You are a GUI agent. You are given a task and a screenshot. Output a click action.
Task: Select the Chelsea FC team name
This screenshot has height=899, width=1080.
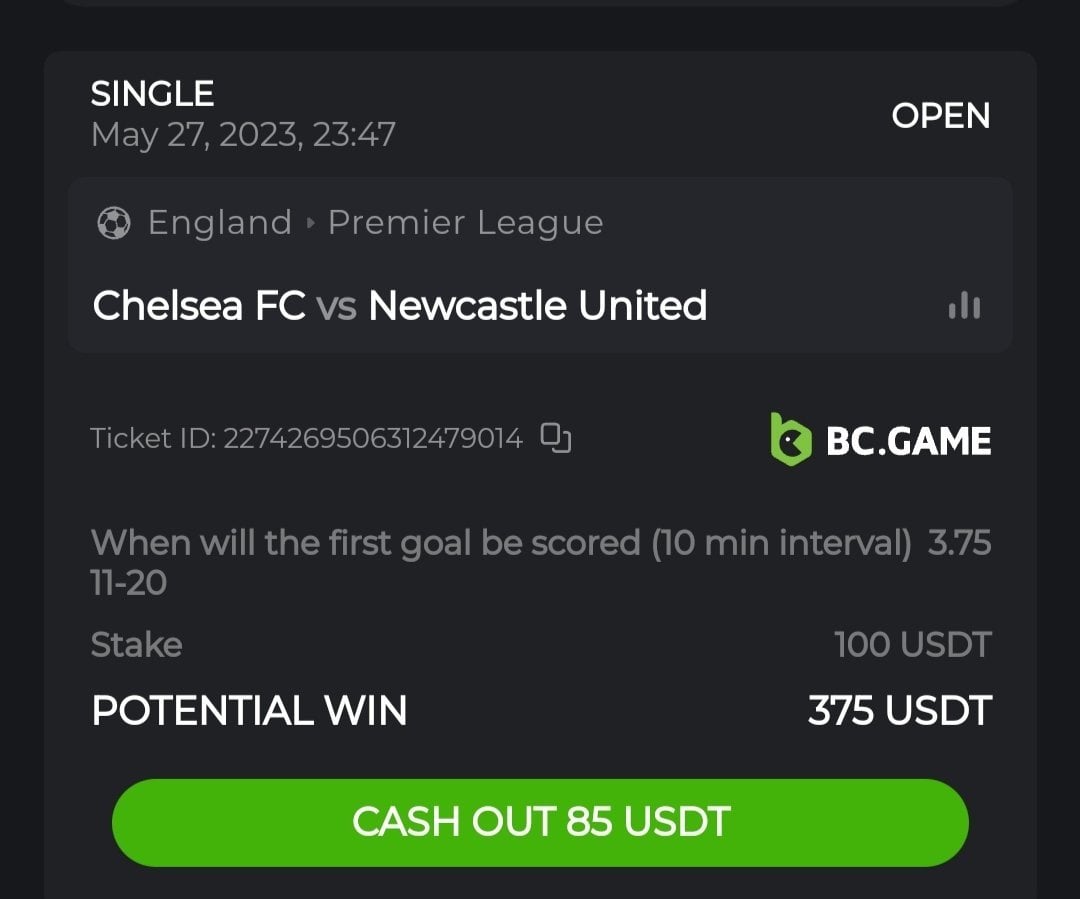[x=198, y=305]
